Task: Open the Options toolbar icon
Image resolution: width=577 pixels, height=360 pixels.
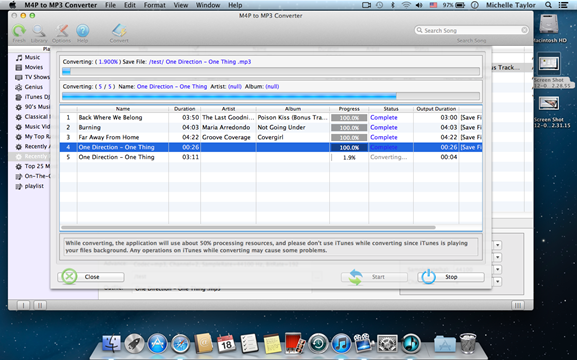Action: [61, 31]
